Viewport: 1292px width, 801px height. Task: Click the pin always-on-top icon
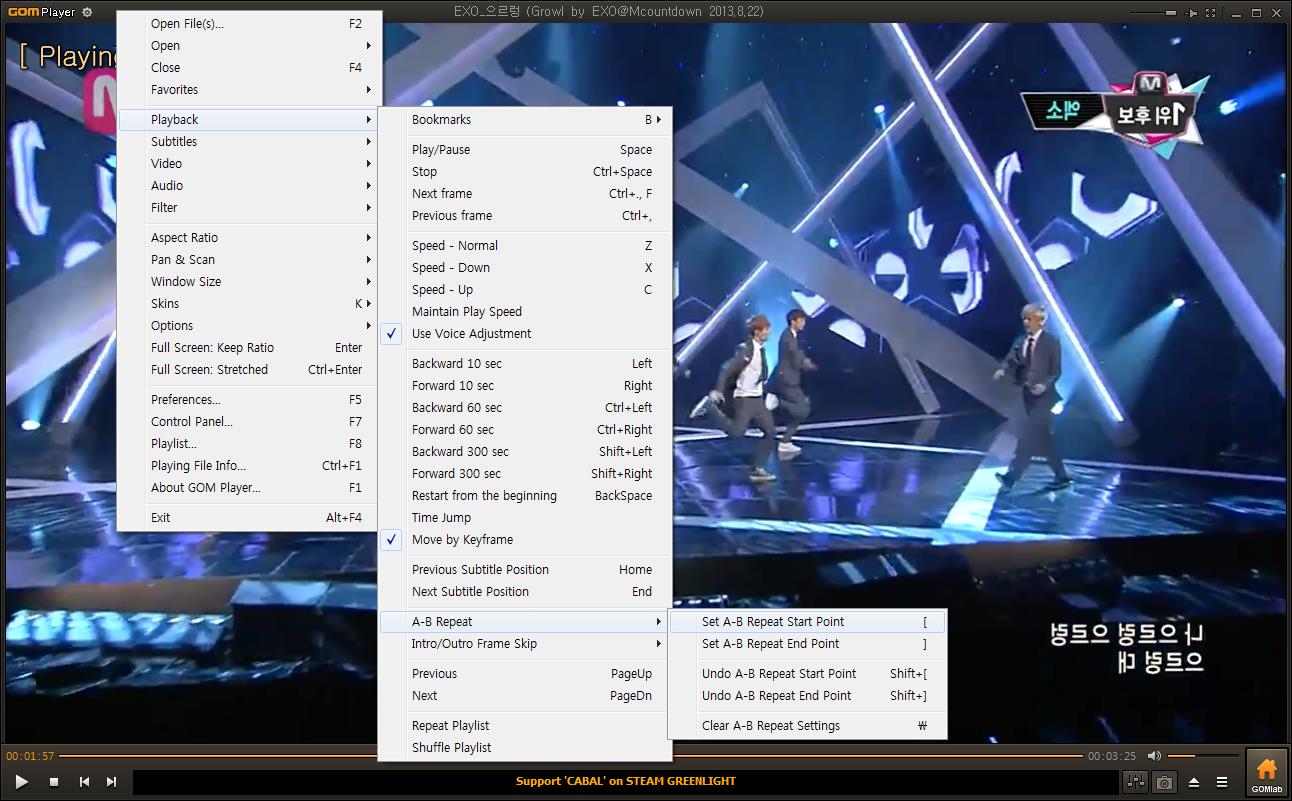[x=1191, y=12]
